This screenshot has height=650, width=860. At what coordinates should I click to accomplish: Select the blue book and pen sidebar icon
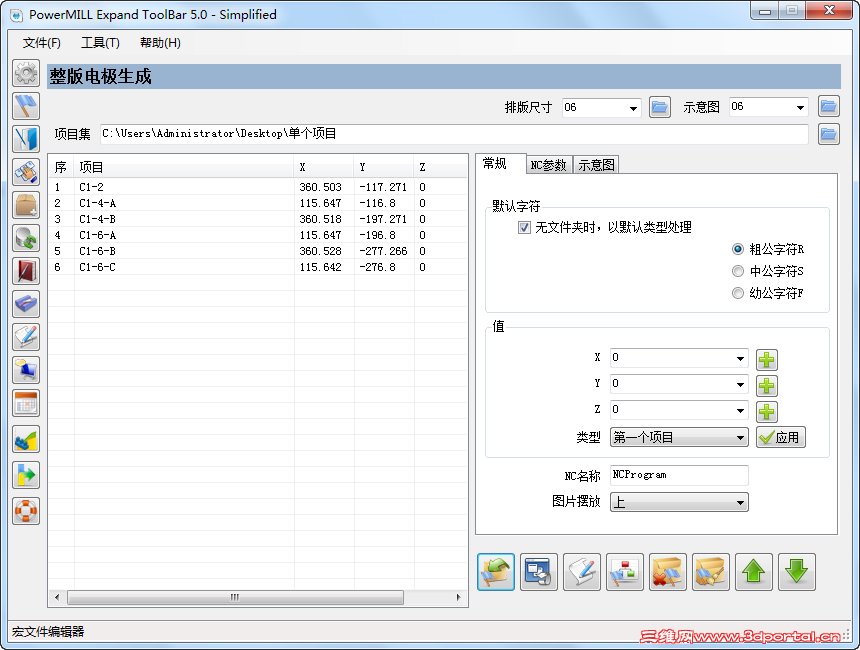[26, 139]
